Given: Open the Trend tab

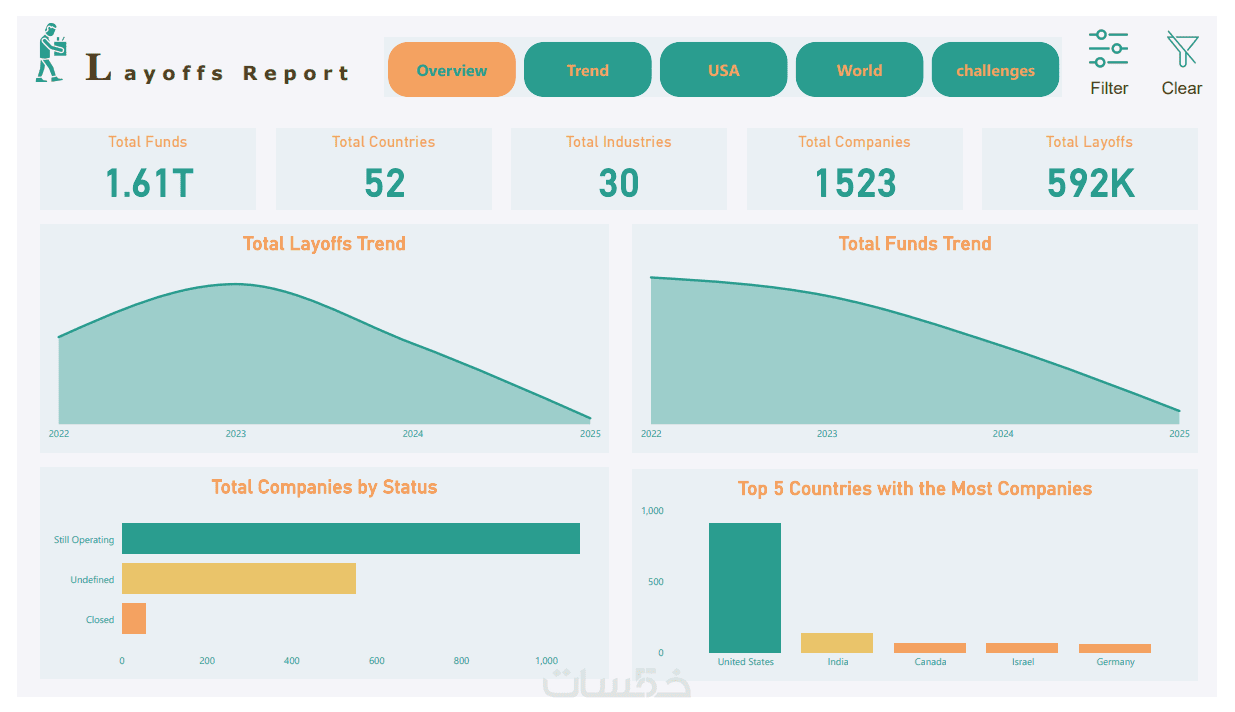Looking at the screenshot, I should pyautogui.click(x=588, y=70).
